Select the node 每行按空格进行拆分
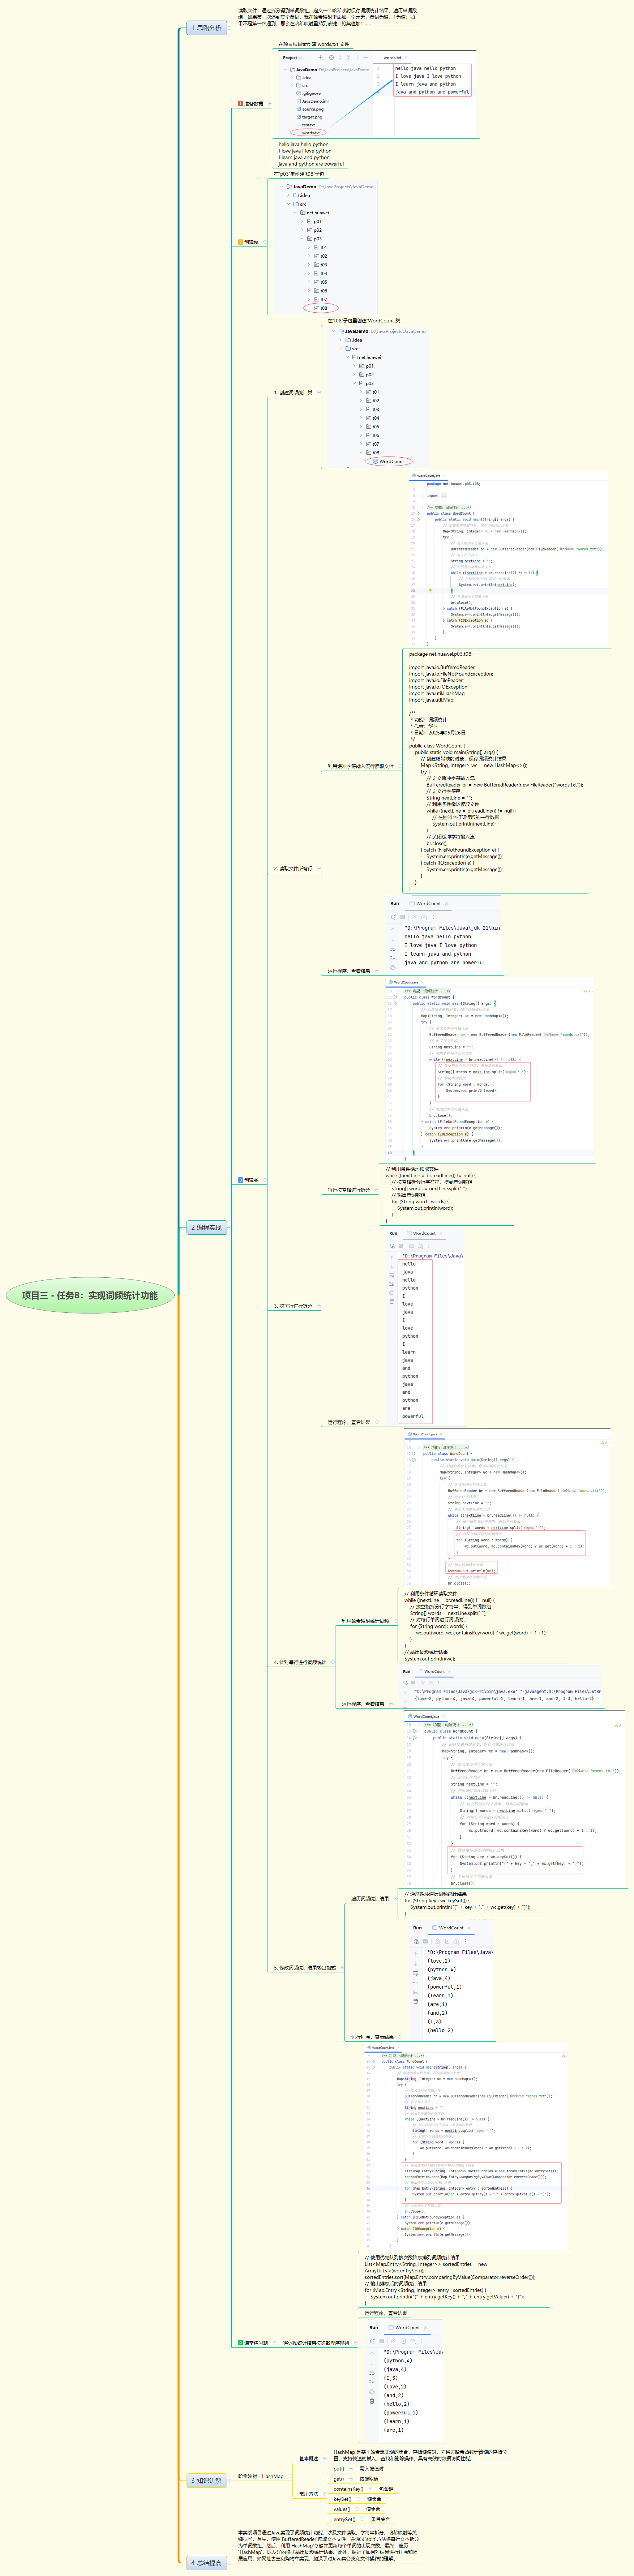This screenshot has height=2576, width=634. [x=349, y=1190]
